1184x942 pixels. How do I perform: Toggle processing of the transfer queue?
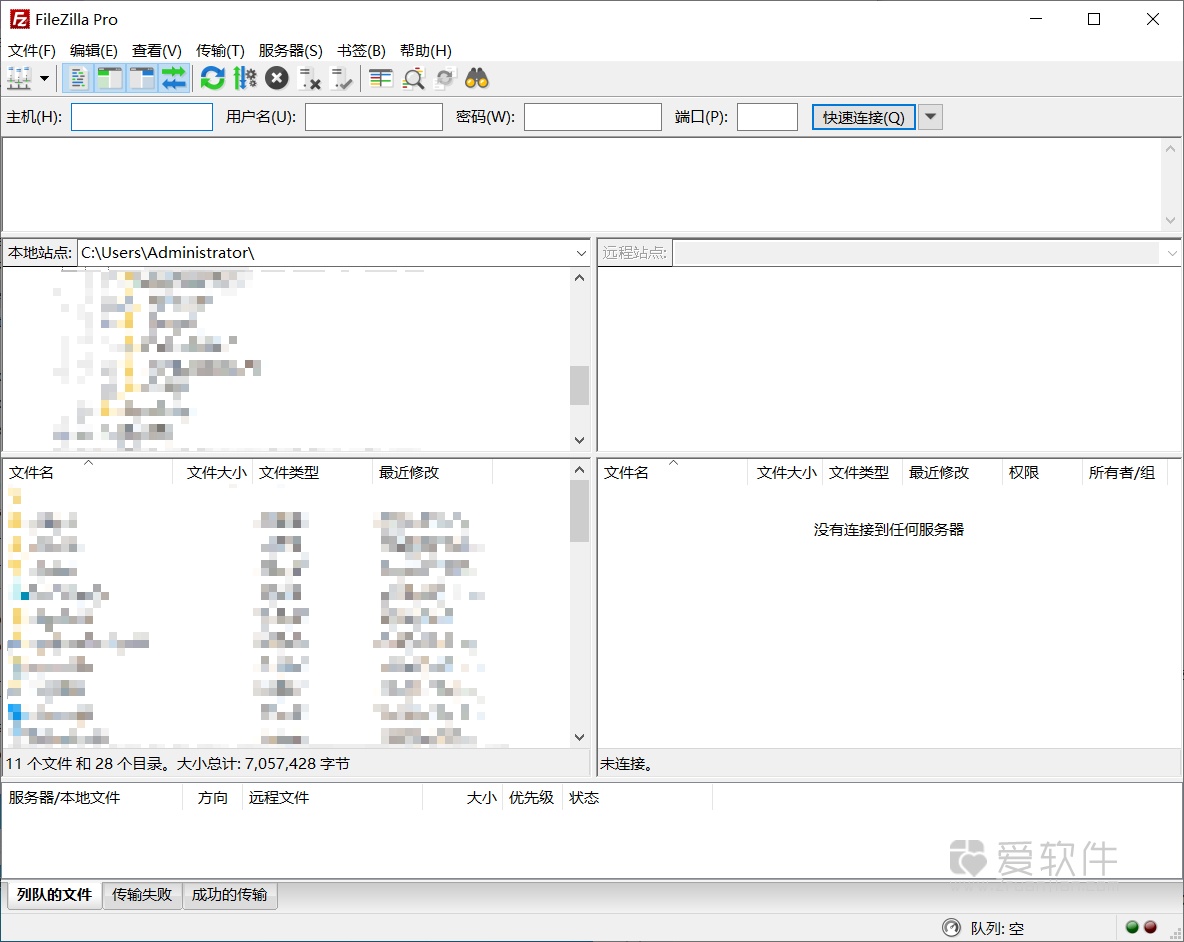(245, 78)
